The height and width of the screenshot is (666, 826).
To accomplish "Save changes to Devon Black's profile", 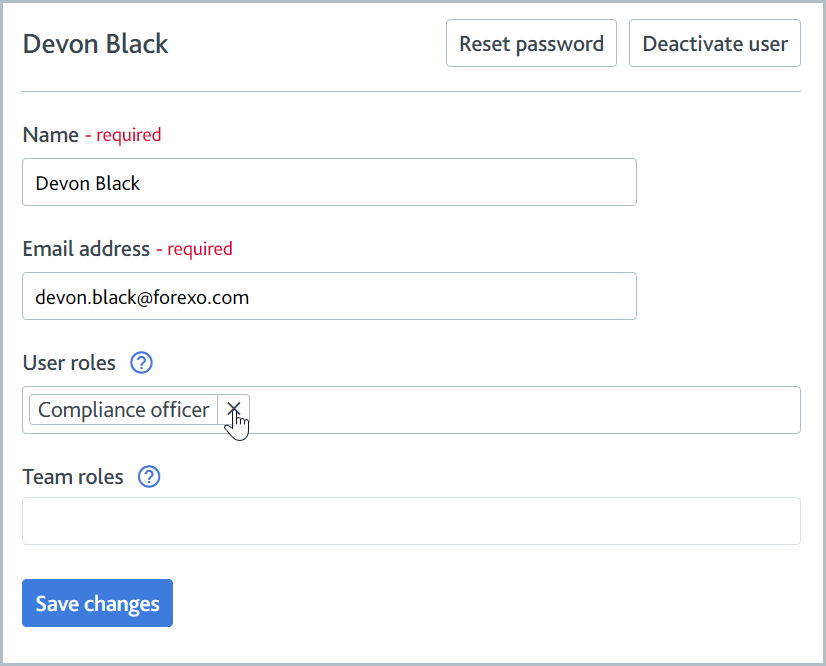I will tap(97, 603).
